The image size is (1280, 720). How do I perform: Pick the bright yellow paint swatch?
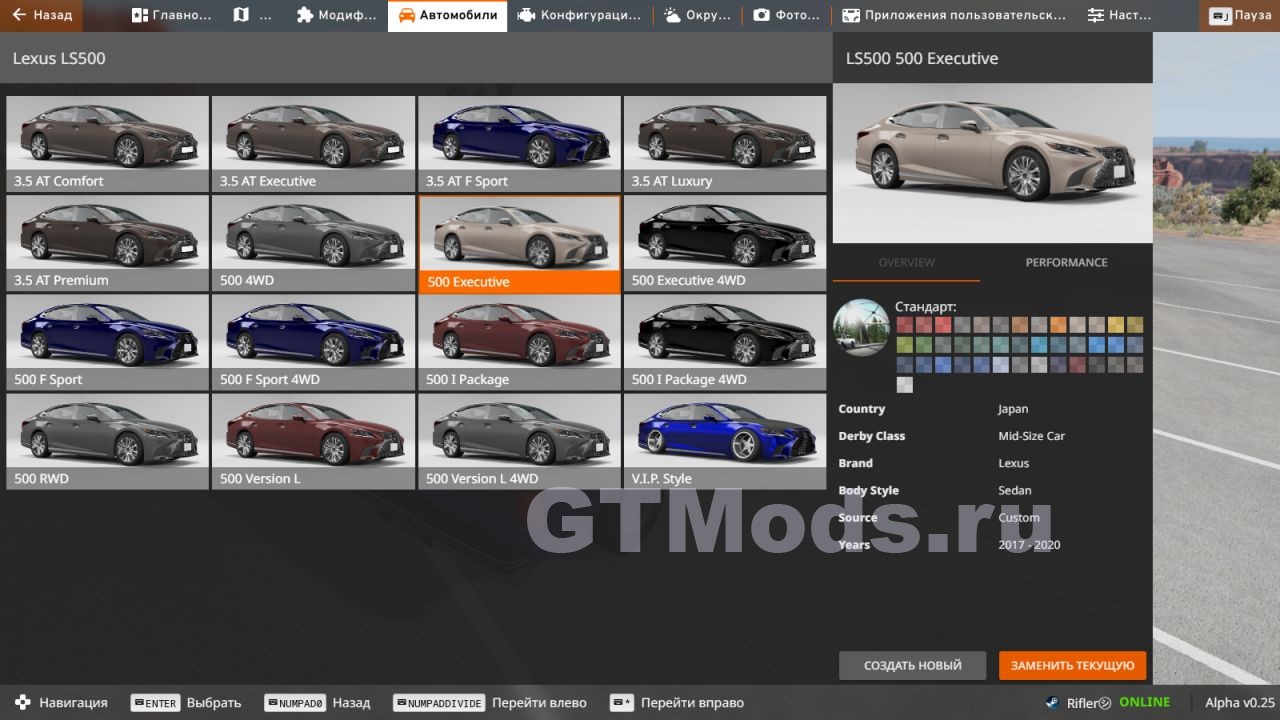click(x=1116, y=325)
